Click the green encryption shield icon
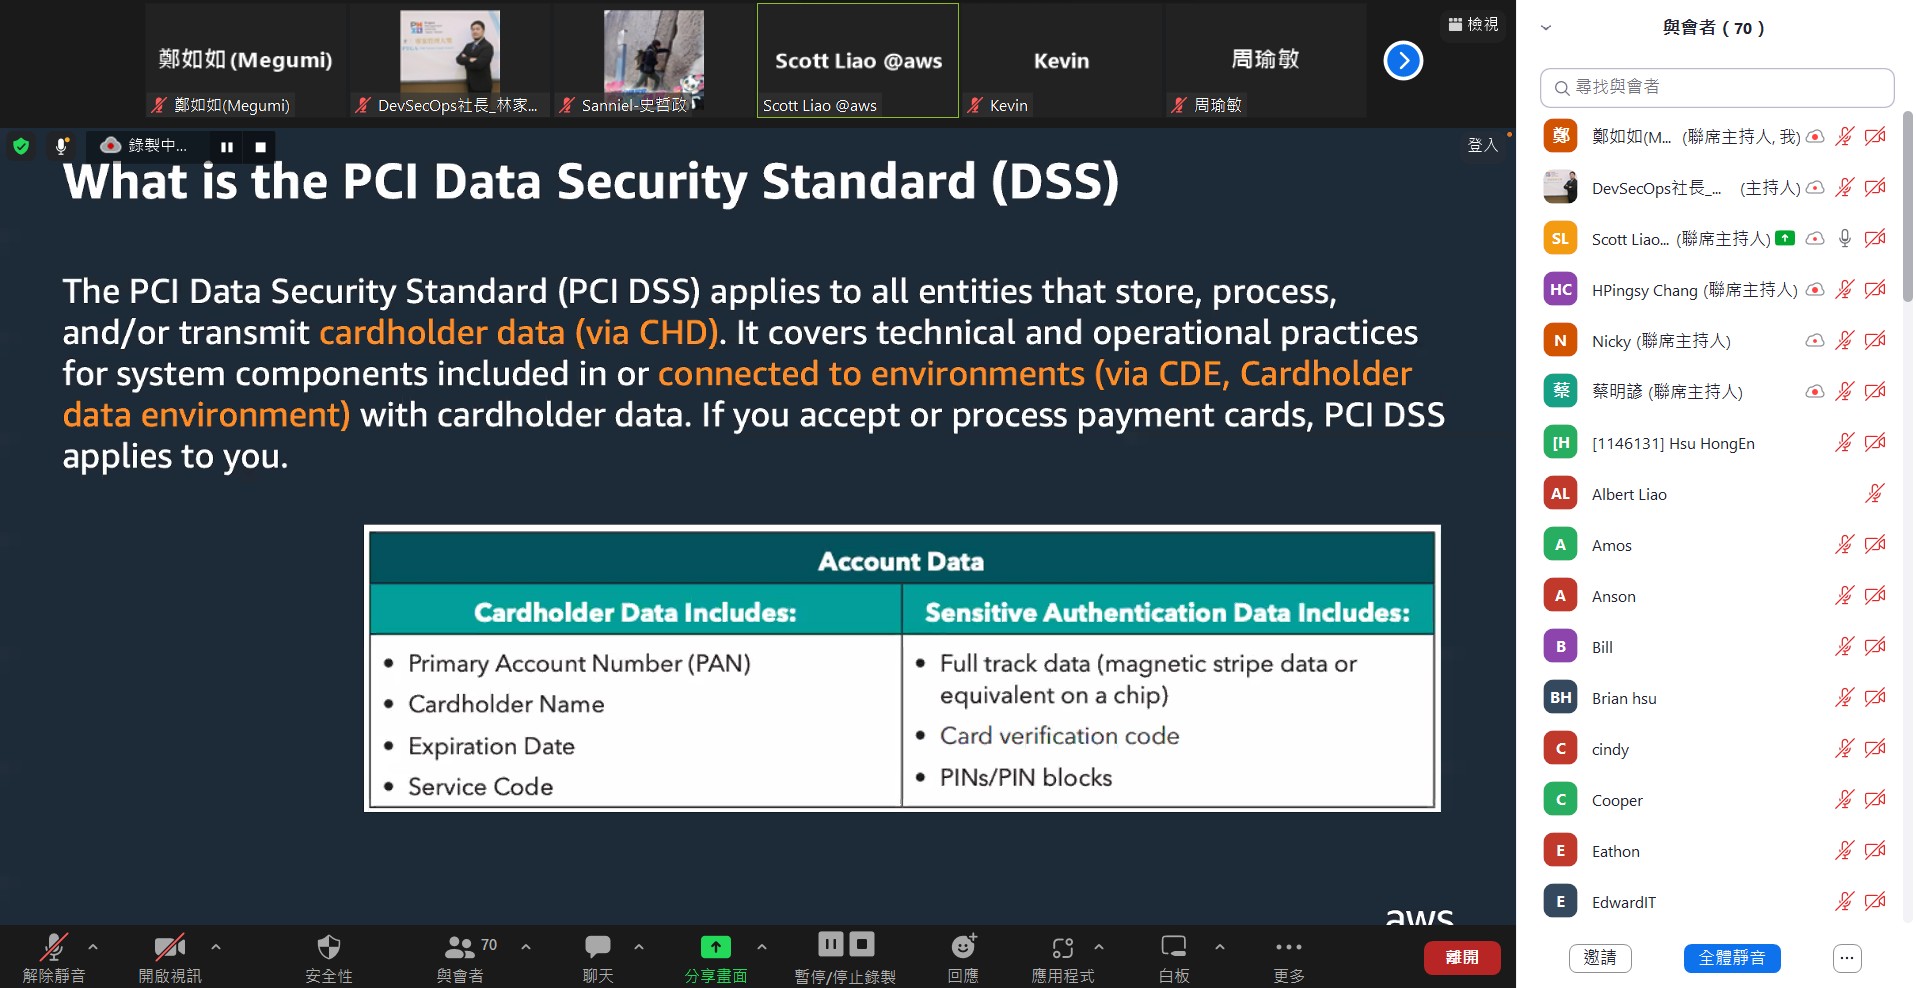This screenshot has height=988, width=1916. 21,147
